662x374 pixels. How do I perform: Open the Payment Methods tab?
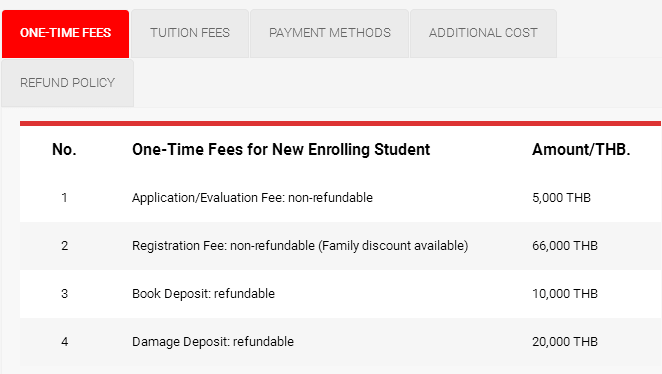click(x=330, y=34)
